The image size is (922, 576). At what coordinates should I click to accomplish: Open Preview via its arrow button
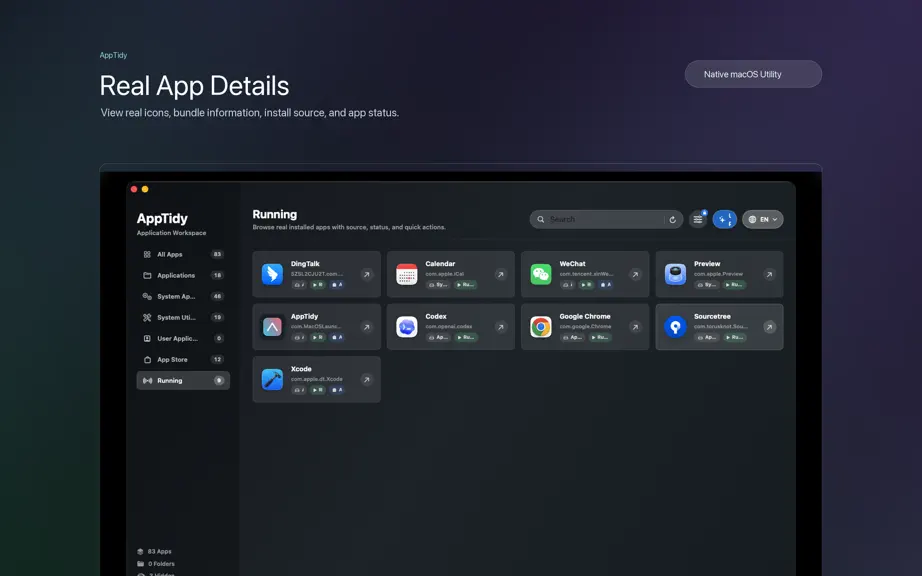[x=769, y=274]
